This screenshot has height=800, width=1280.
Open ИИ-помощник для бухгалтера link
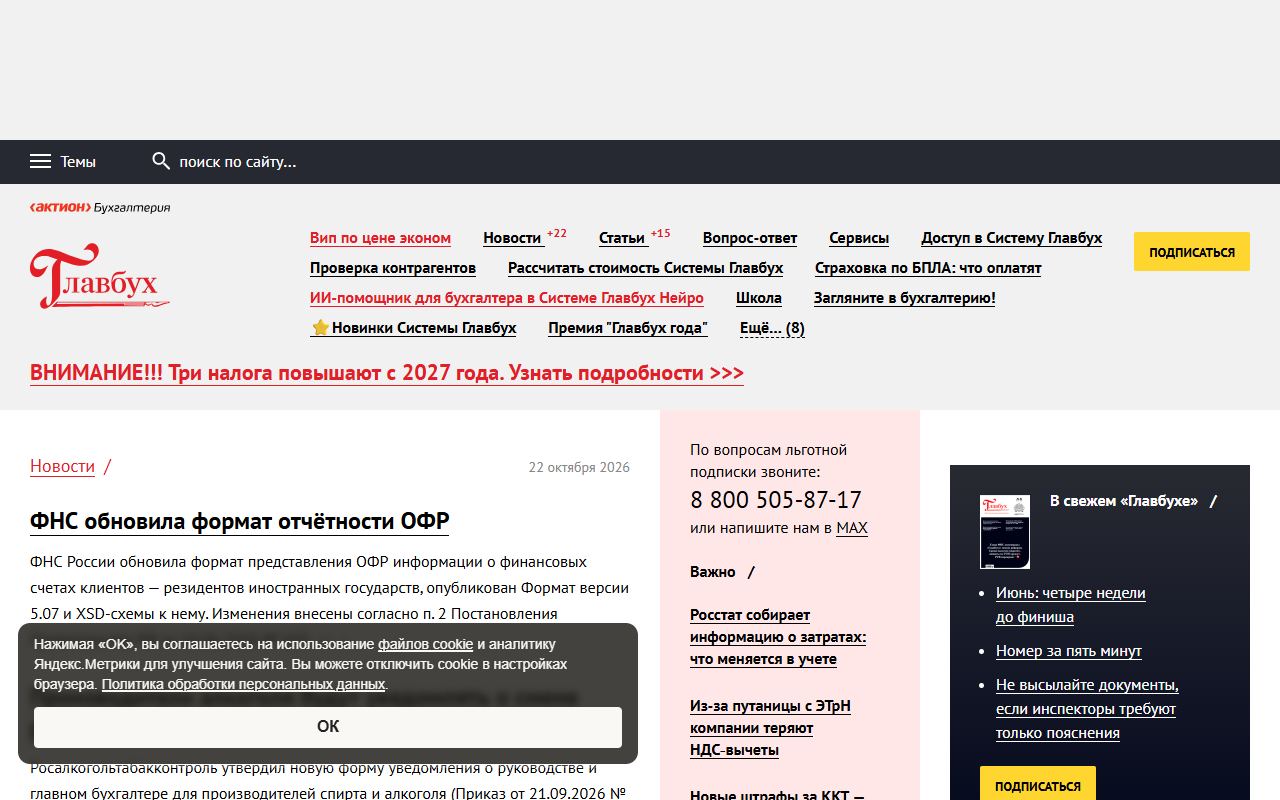click(507, 298)
